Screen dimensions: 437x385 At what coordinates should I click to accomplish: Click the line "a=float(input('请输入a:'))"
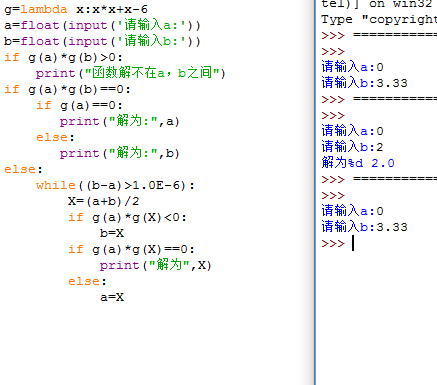(102, 25)
